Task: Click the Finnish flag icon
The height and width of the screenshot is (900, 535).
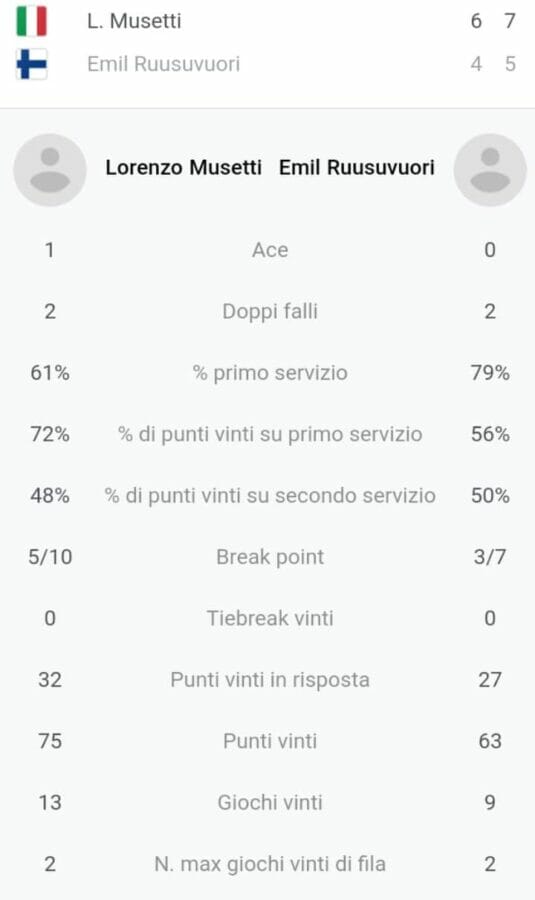Action: point(32,64)
